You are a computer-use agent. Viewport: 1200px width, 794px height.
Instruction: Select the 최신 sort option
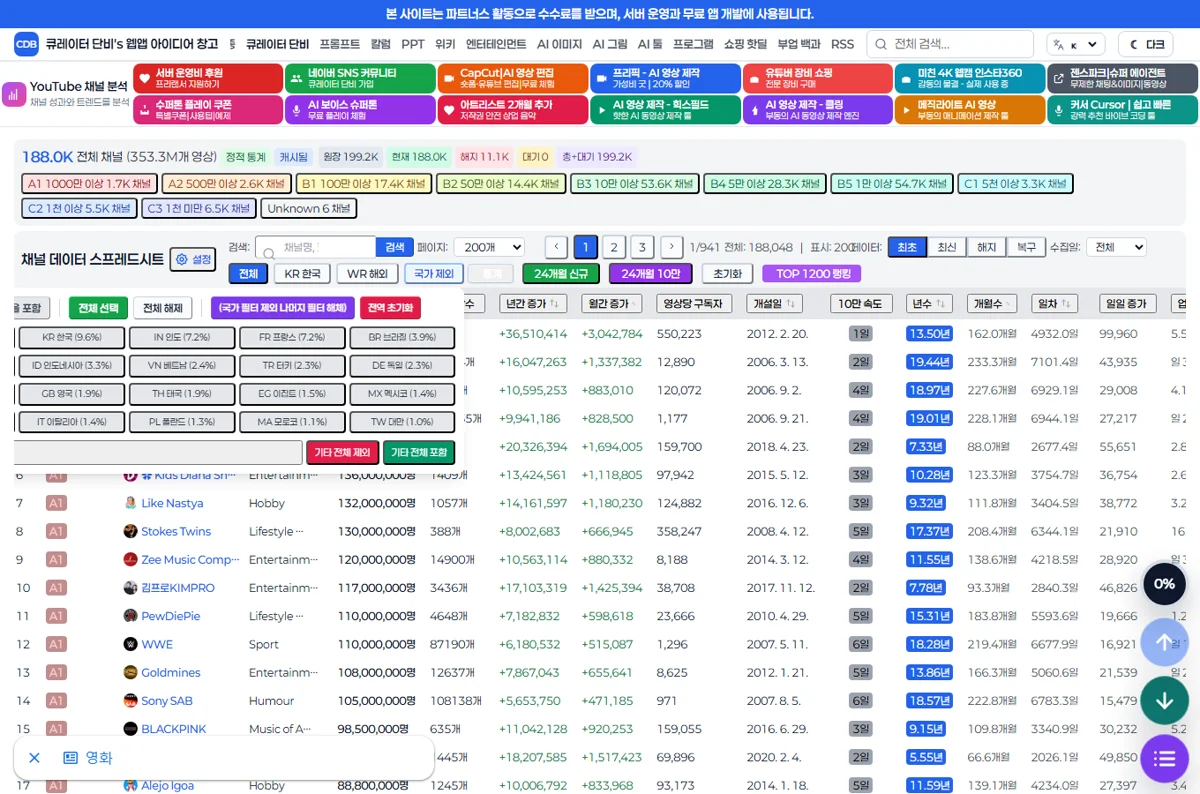[x=947, y=247]
